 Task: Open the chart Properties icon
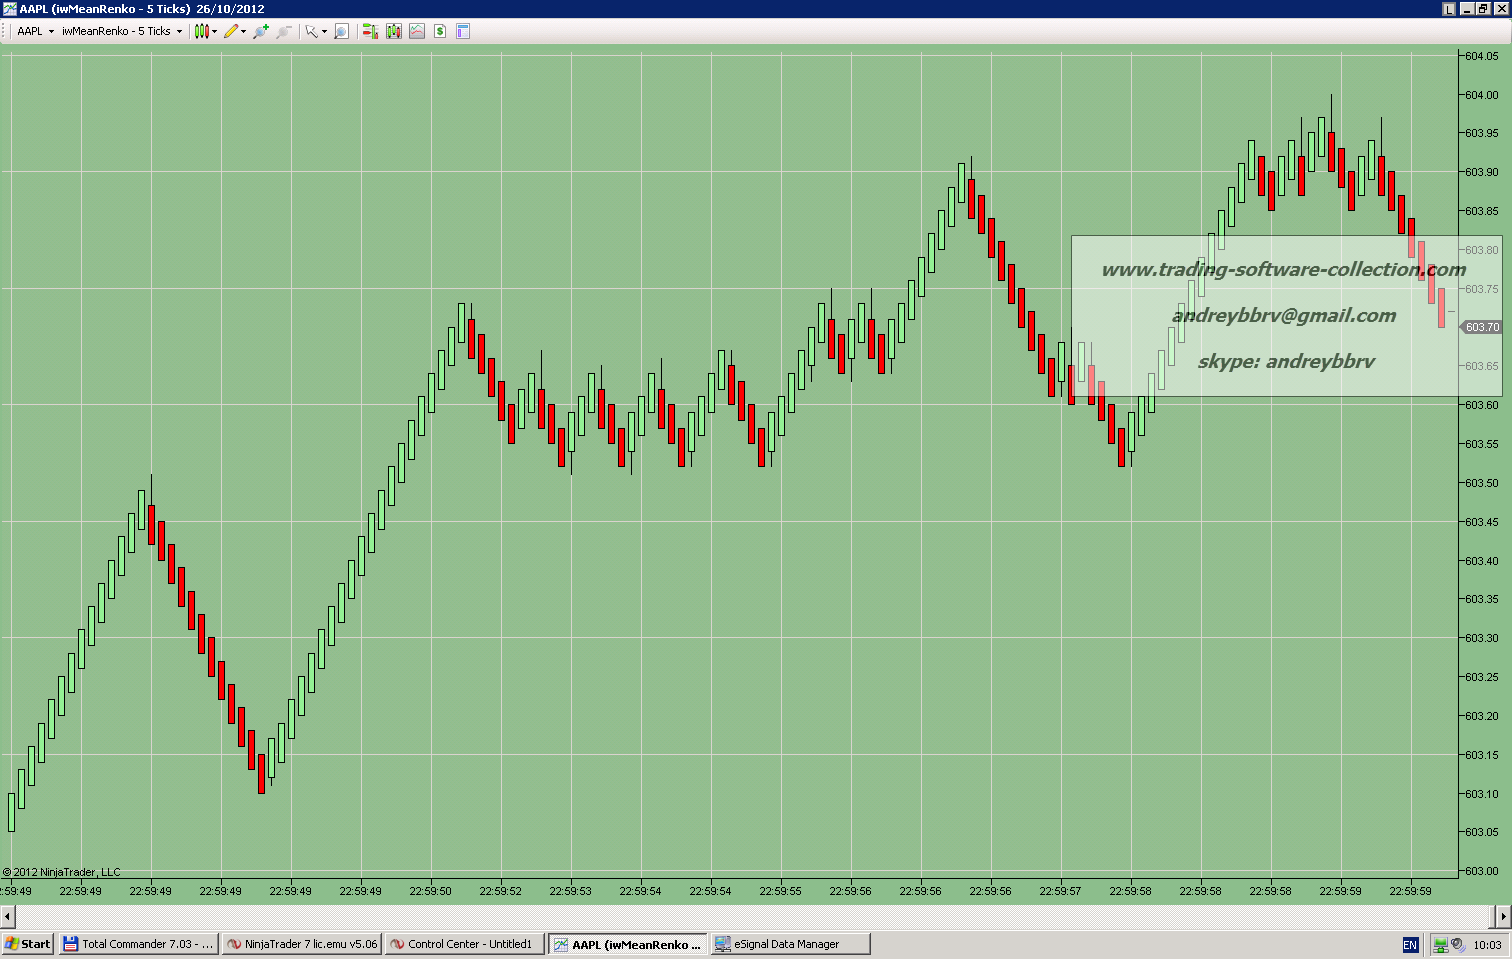pyautogui.click(x=463, y=31)
